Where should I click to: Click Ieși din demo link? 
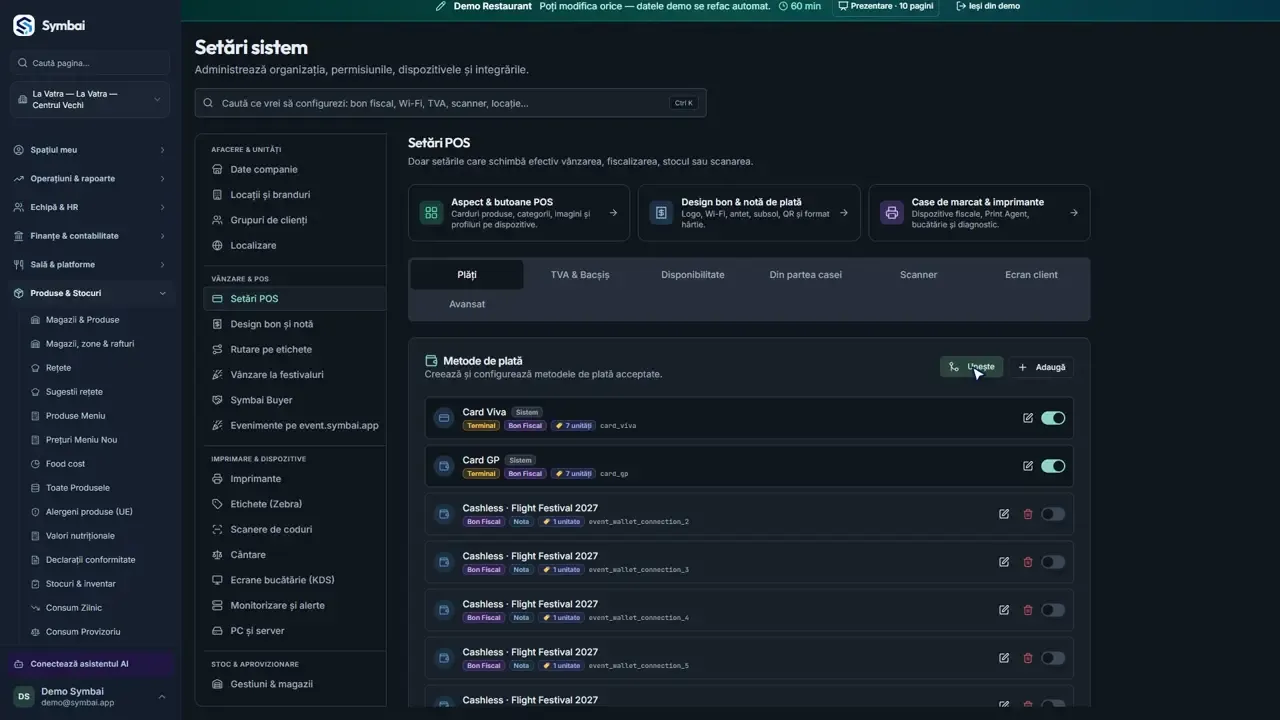pyautogui.click(x=988, y=6)
